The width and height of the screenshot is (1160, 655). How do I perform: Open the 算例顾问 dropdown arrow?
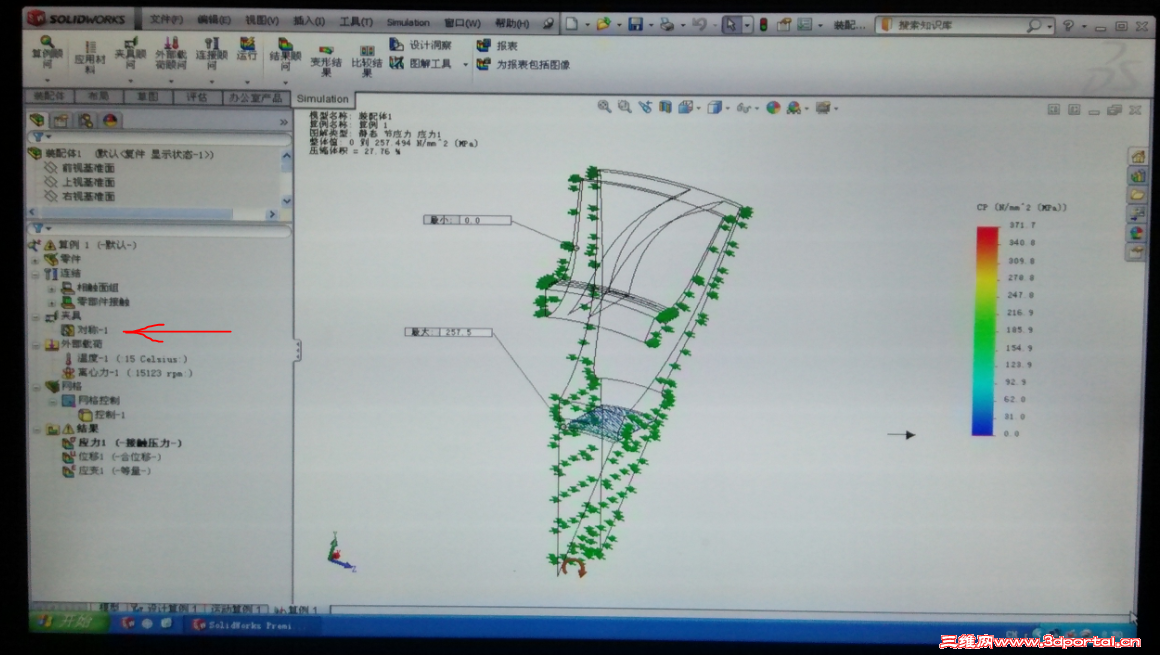(x=47, y=80)
